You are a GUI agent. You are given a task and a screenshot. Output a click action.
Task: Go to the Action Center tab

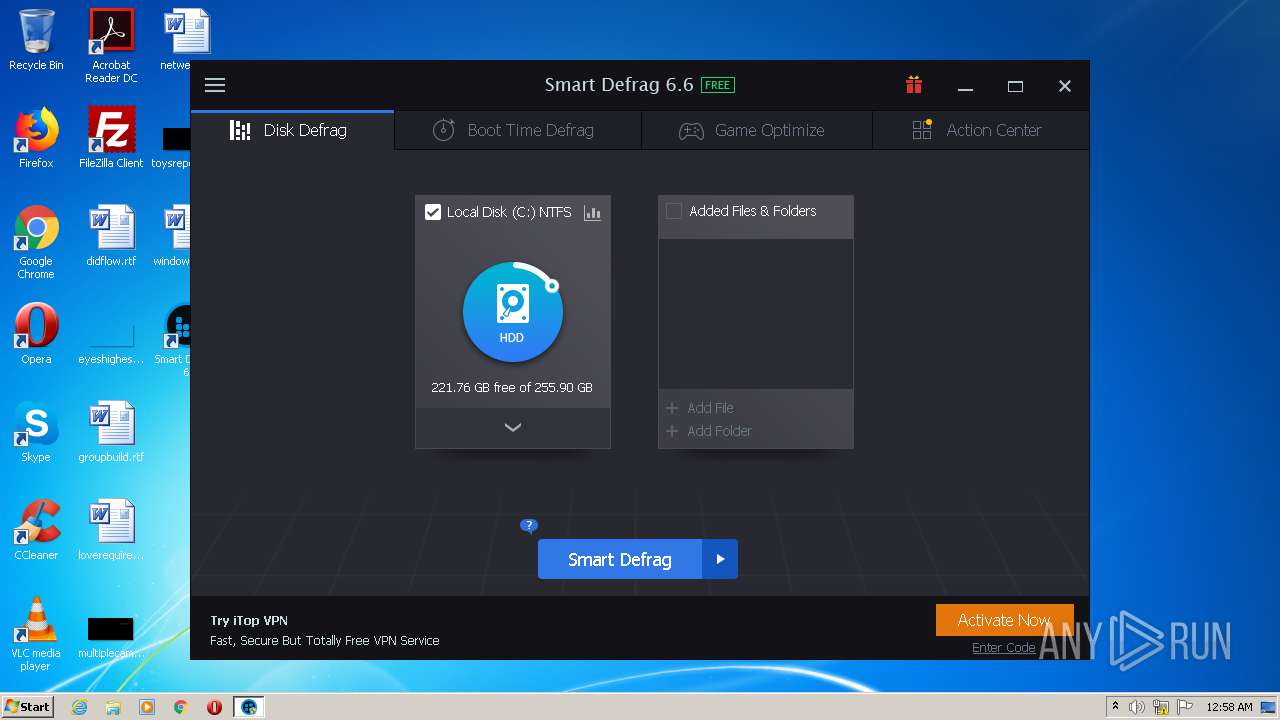[x=981, y=130]
